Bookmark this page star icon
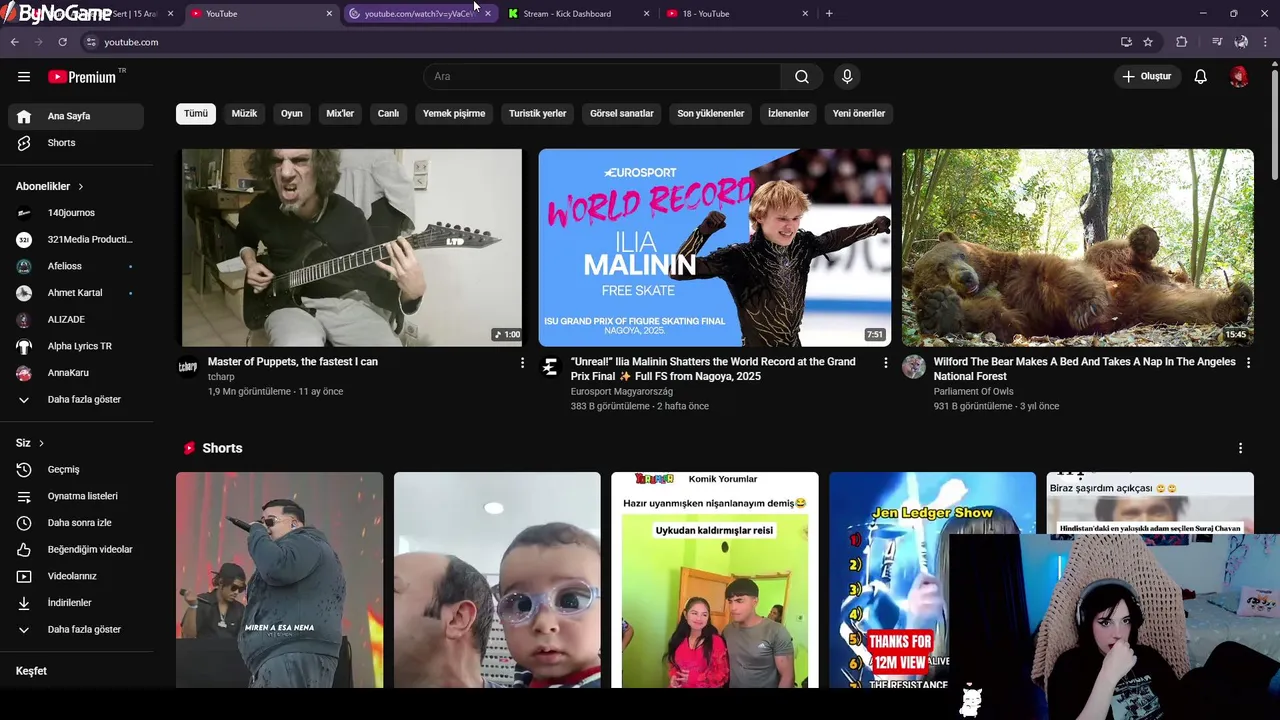 1148,42
